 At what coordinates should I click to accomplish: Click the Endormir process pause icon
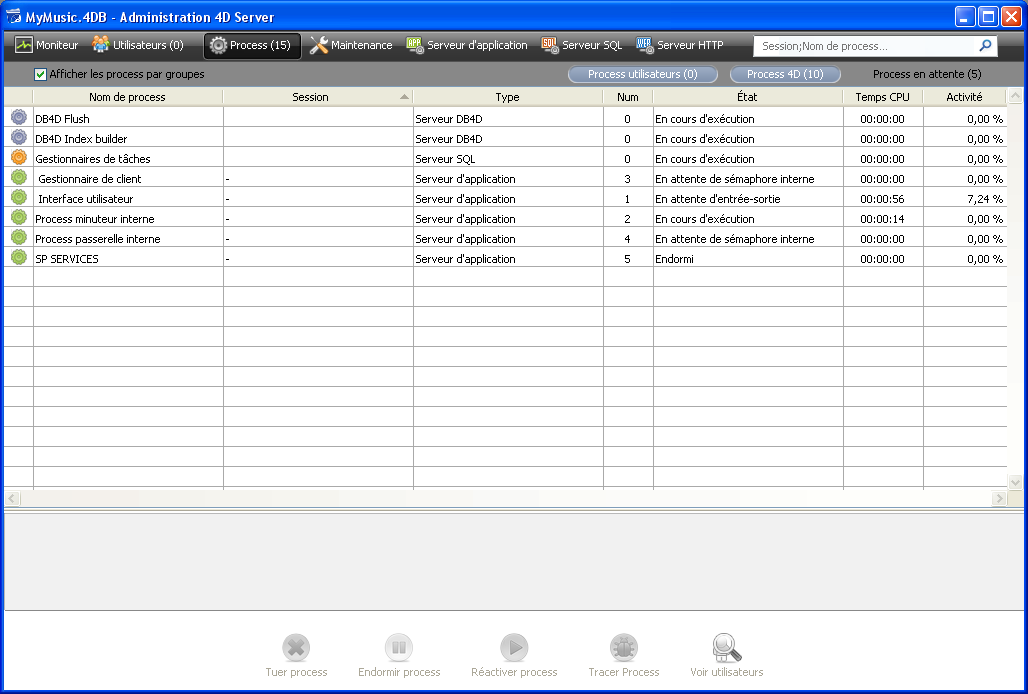point(399,647)
